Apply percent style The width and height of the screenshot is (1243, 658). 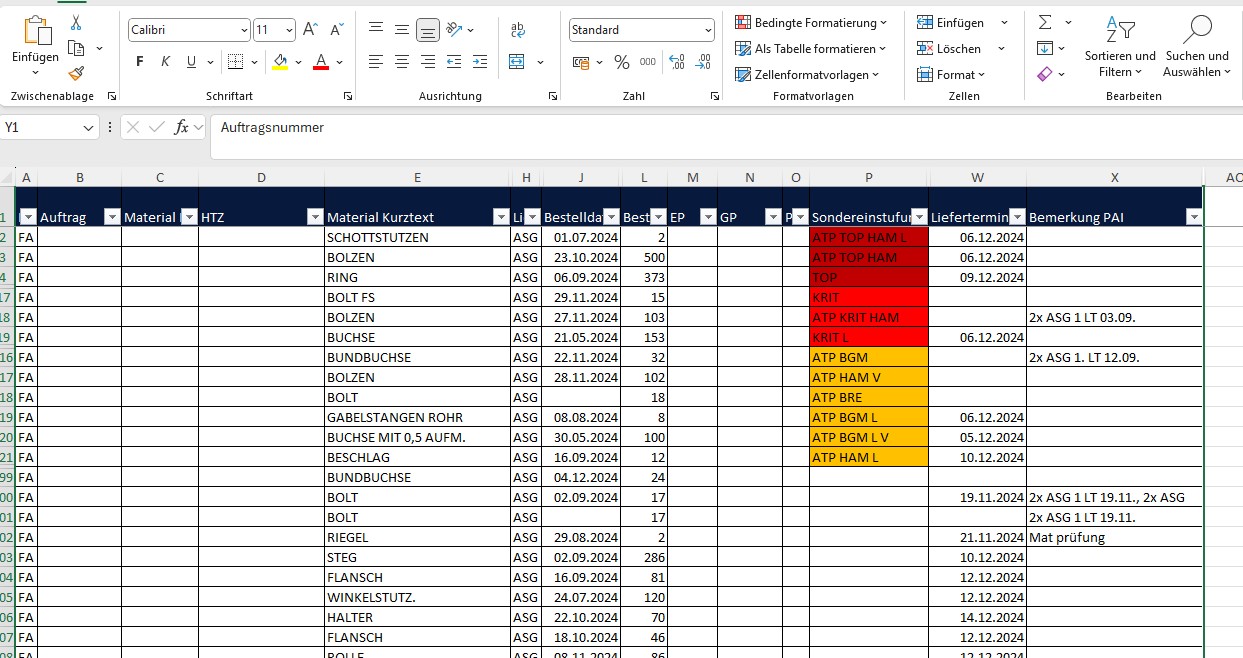(622, 62)
